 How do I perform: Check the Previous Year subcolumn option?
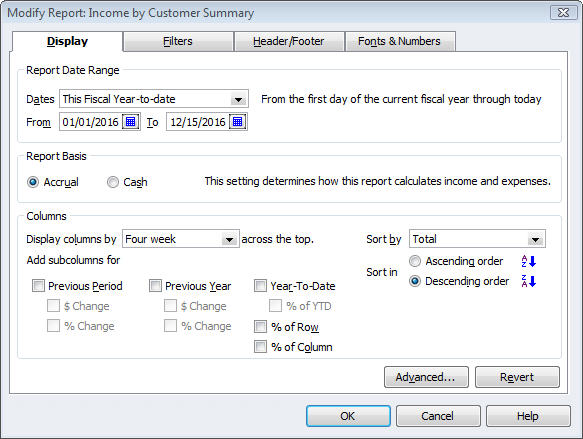155,286
